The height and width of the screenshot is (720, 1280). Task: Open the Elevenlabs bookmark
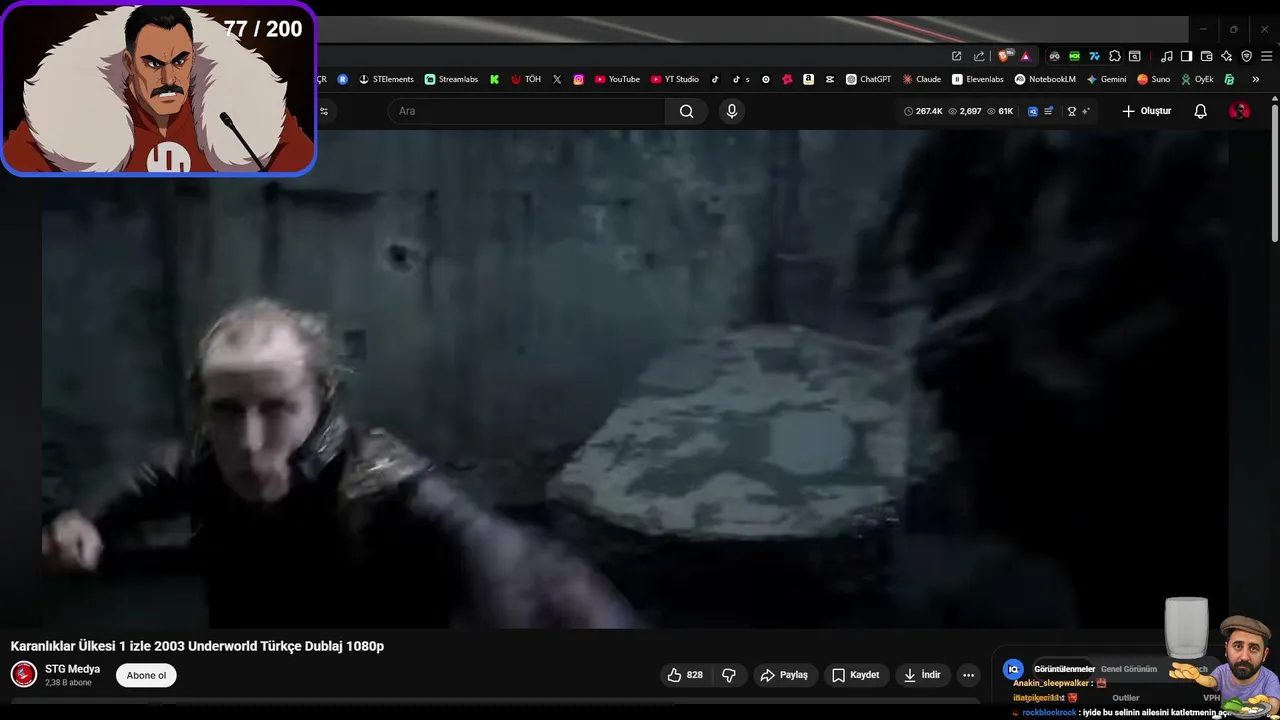(x=977, y=79)
